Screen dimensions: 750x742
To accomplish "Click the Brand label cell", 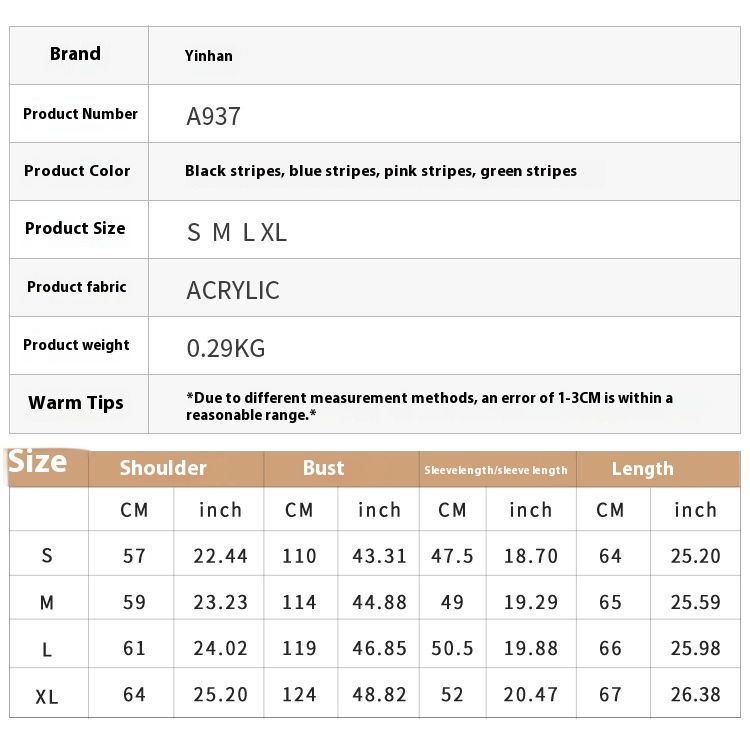I will (x=76, y=54).
